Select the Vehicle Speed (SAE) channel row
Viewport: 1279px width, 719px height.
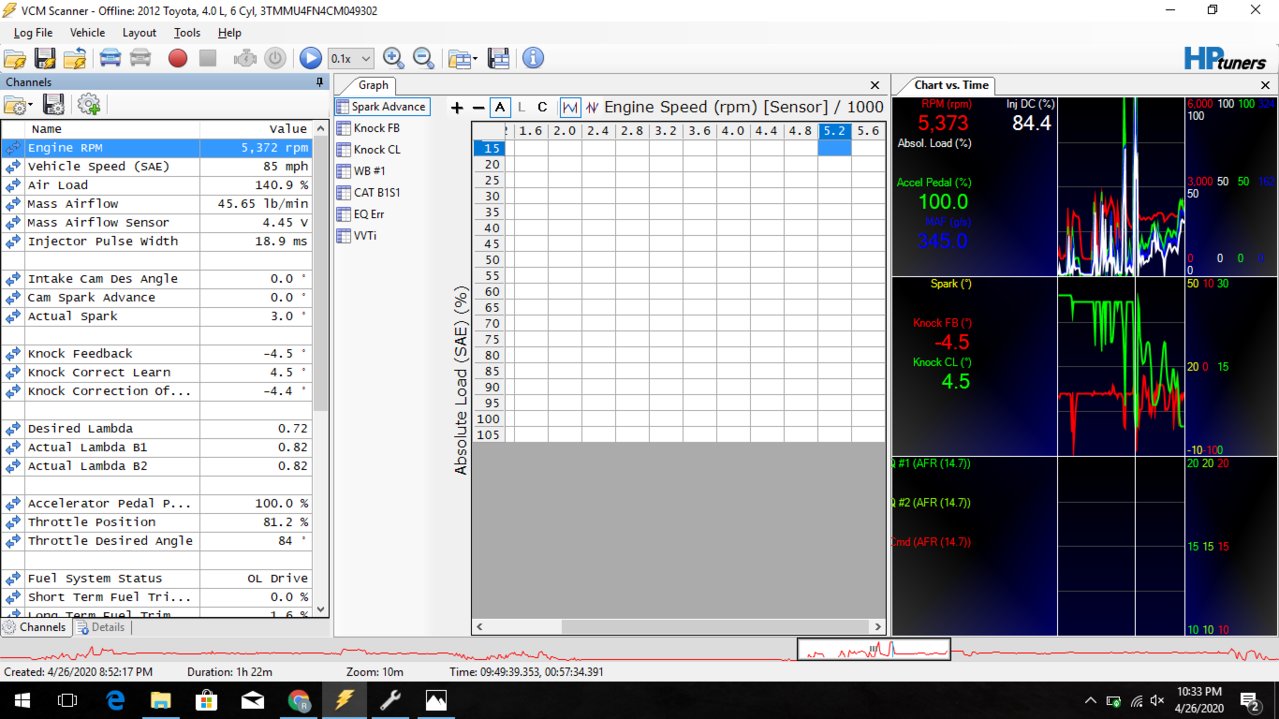pos(157,166)
